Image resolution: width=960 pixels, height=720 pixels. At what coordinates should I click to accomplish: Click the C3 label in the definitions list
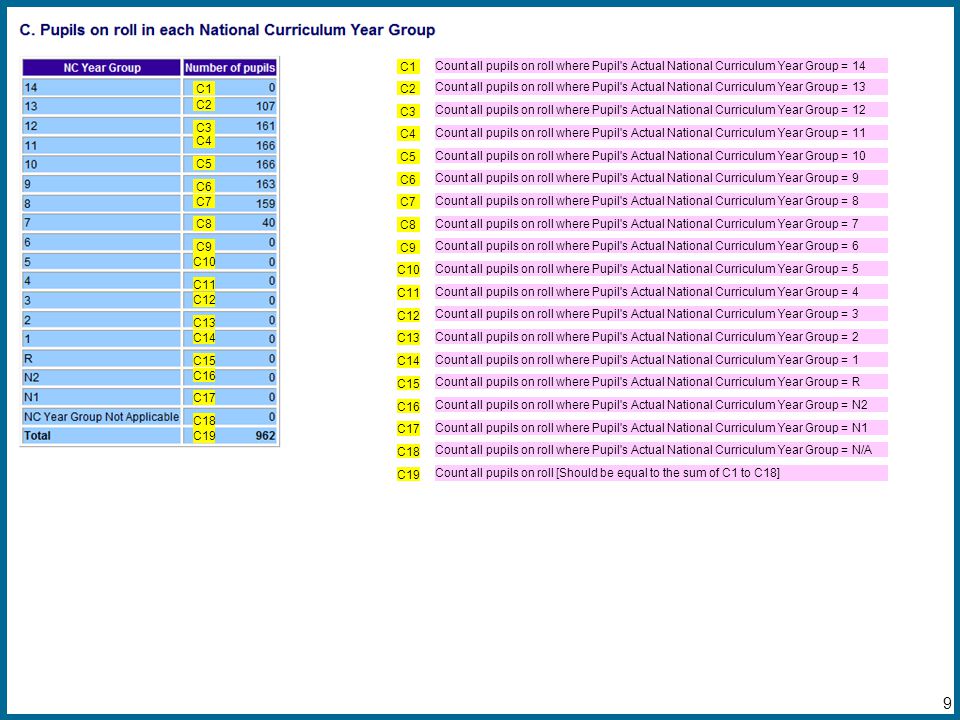coord(408,111)
